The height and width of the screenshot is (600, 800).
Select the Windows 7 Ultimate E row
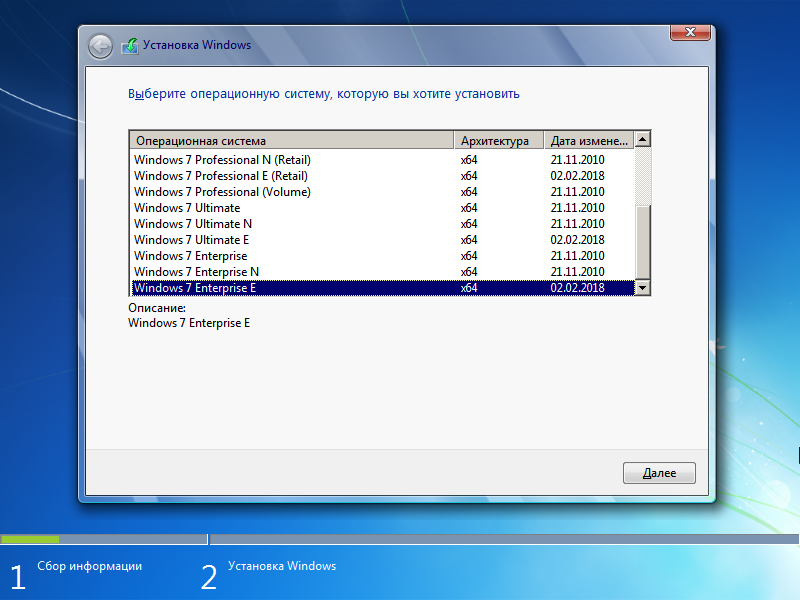click(383, 240)
